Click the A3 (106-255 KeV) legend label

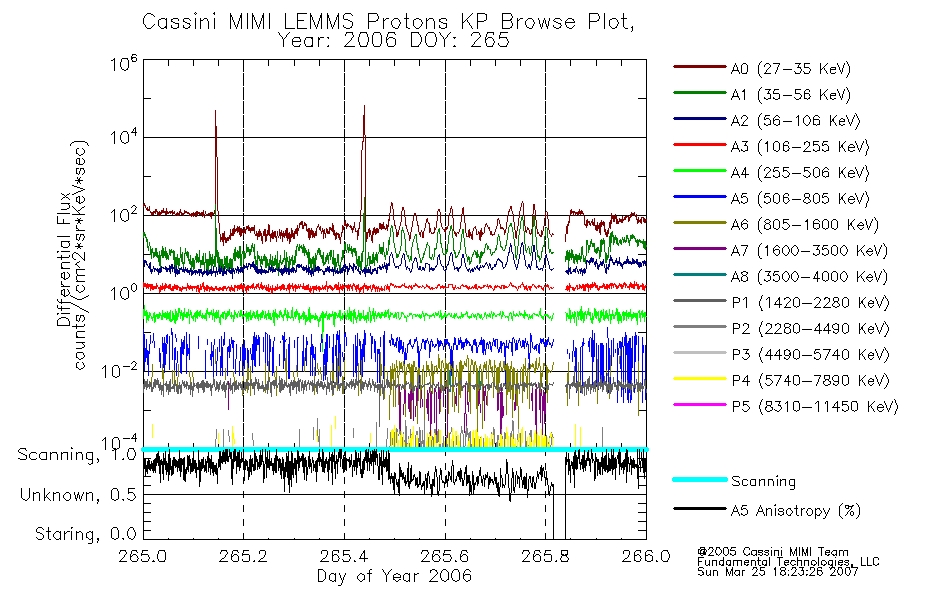click(800, 147)
